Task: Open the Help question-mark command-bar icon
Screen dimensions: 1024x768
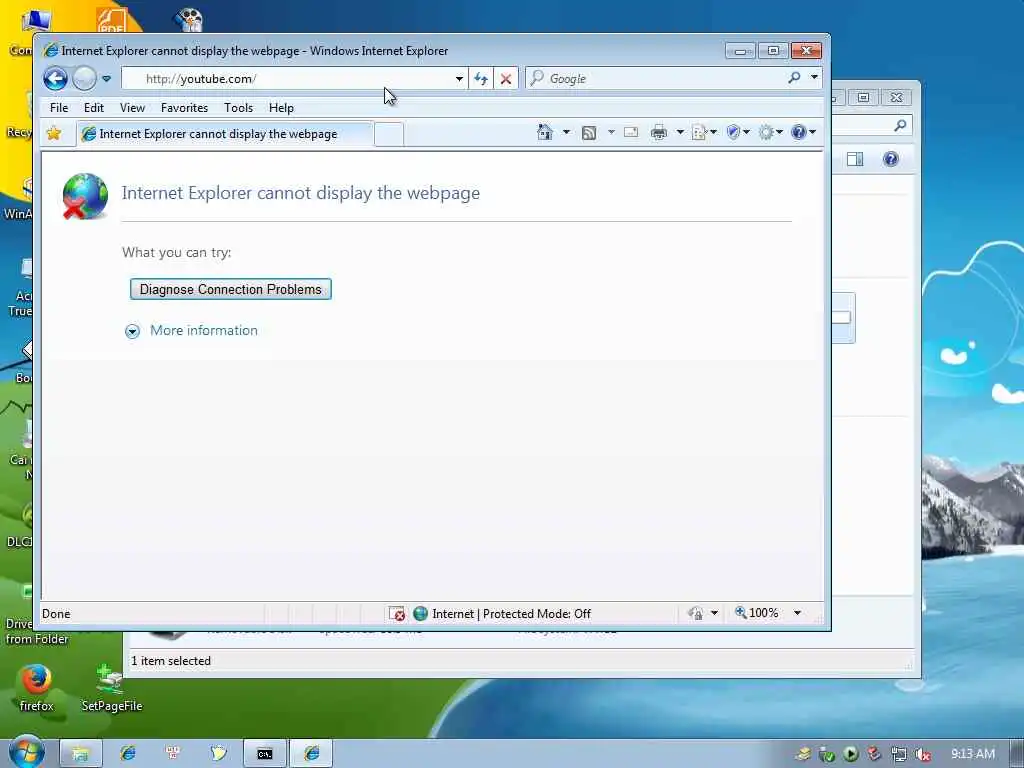Action: click(798, 133)
